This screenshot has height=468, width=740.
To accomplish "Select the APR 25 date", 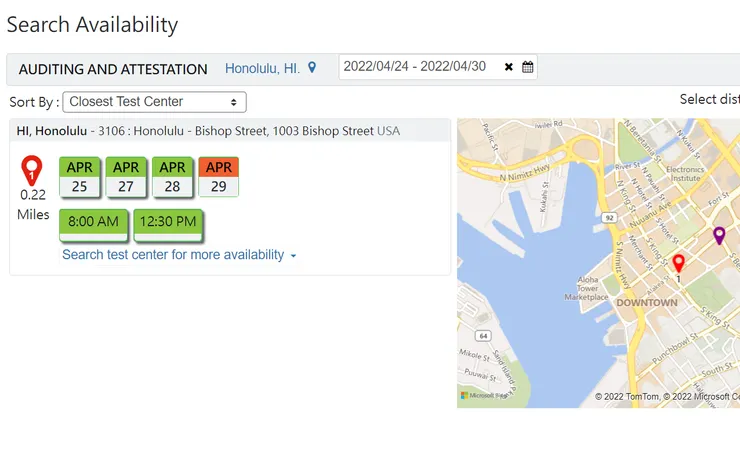I will pos(79,177).
